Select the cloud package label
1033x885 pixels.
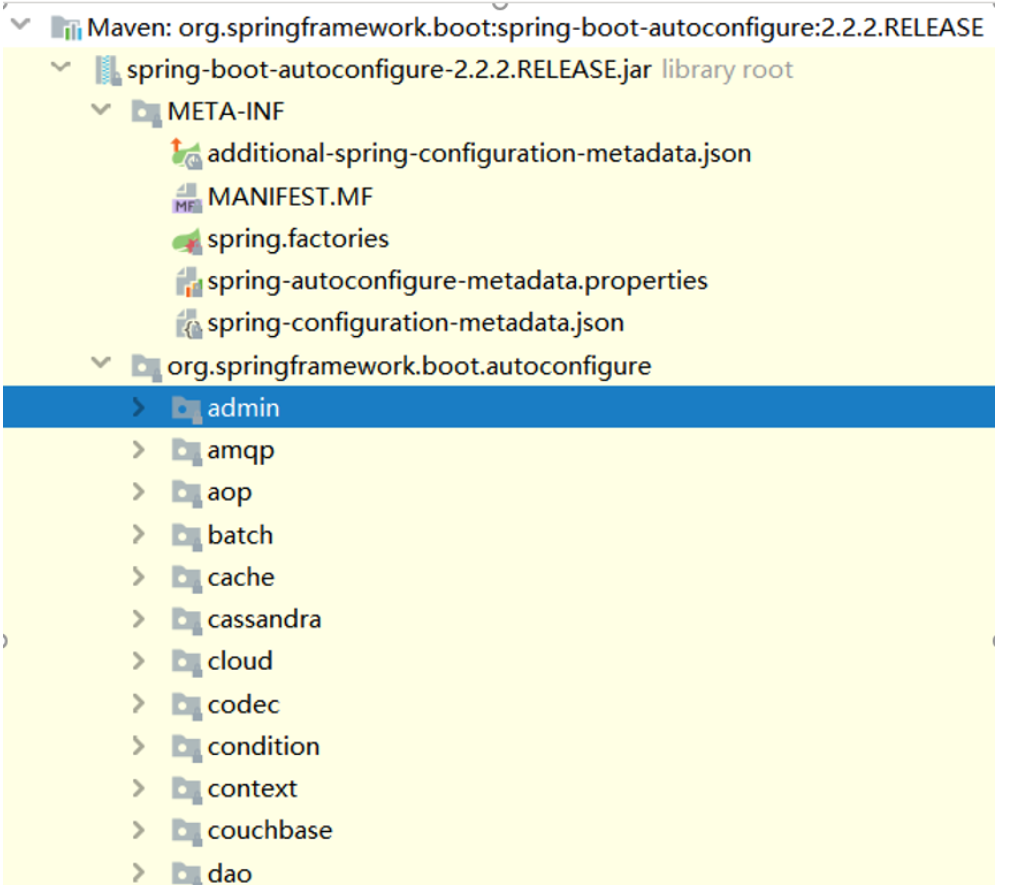240,661
